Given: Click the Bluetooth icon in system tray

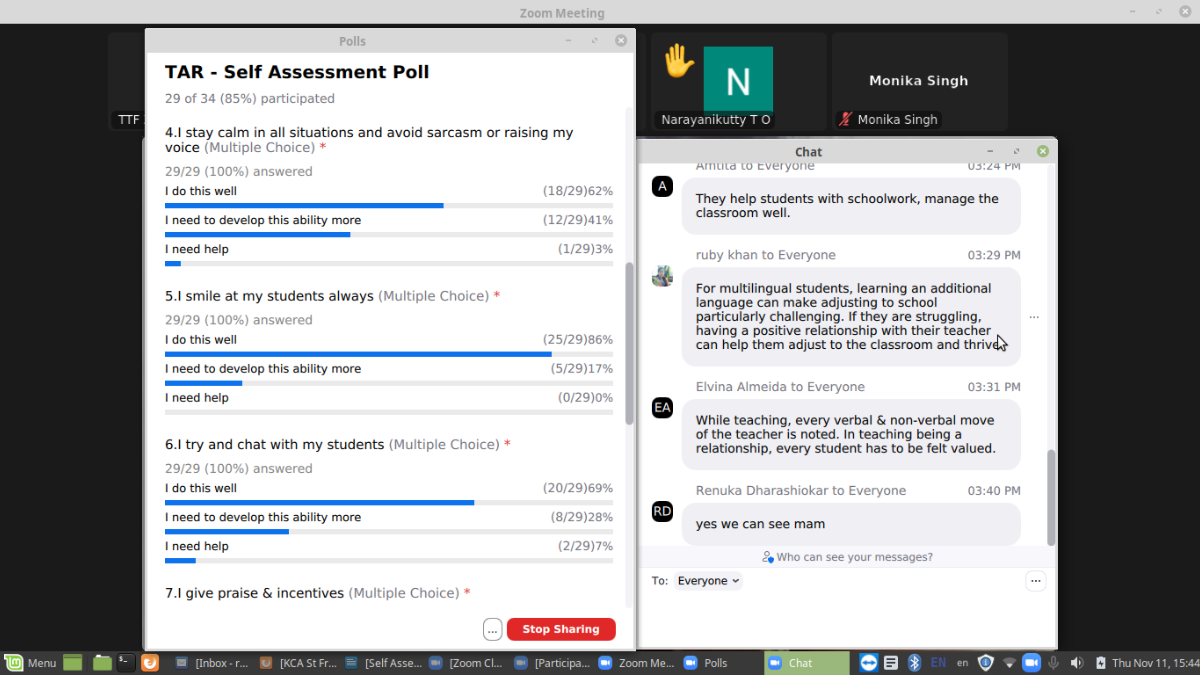Looking at the screenshot, I should coord(913,662).
